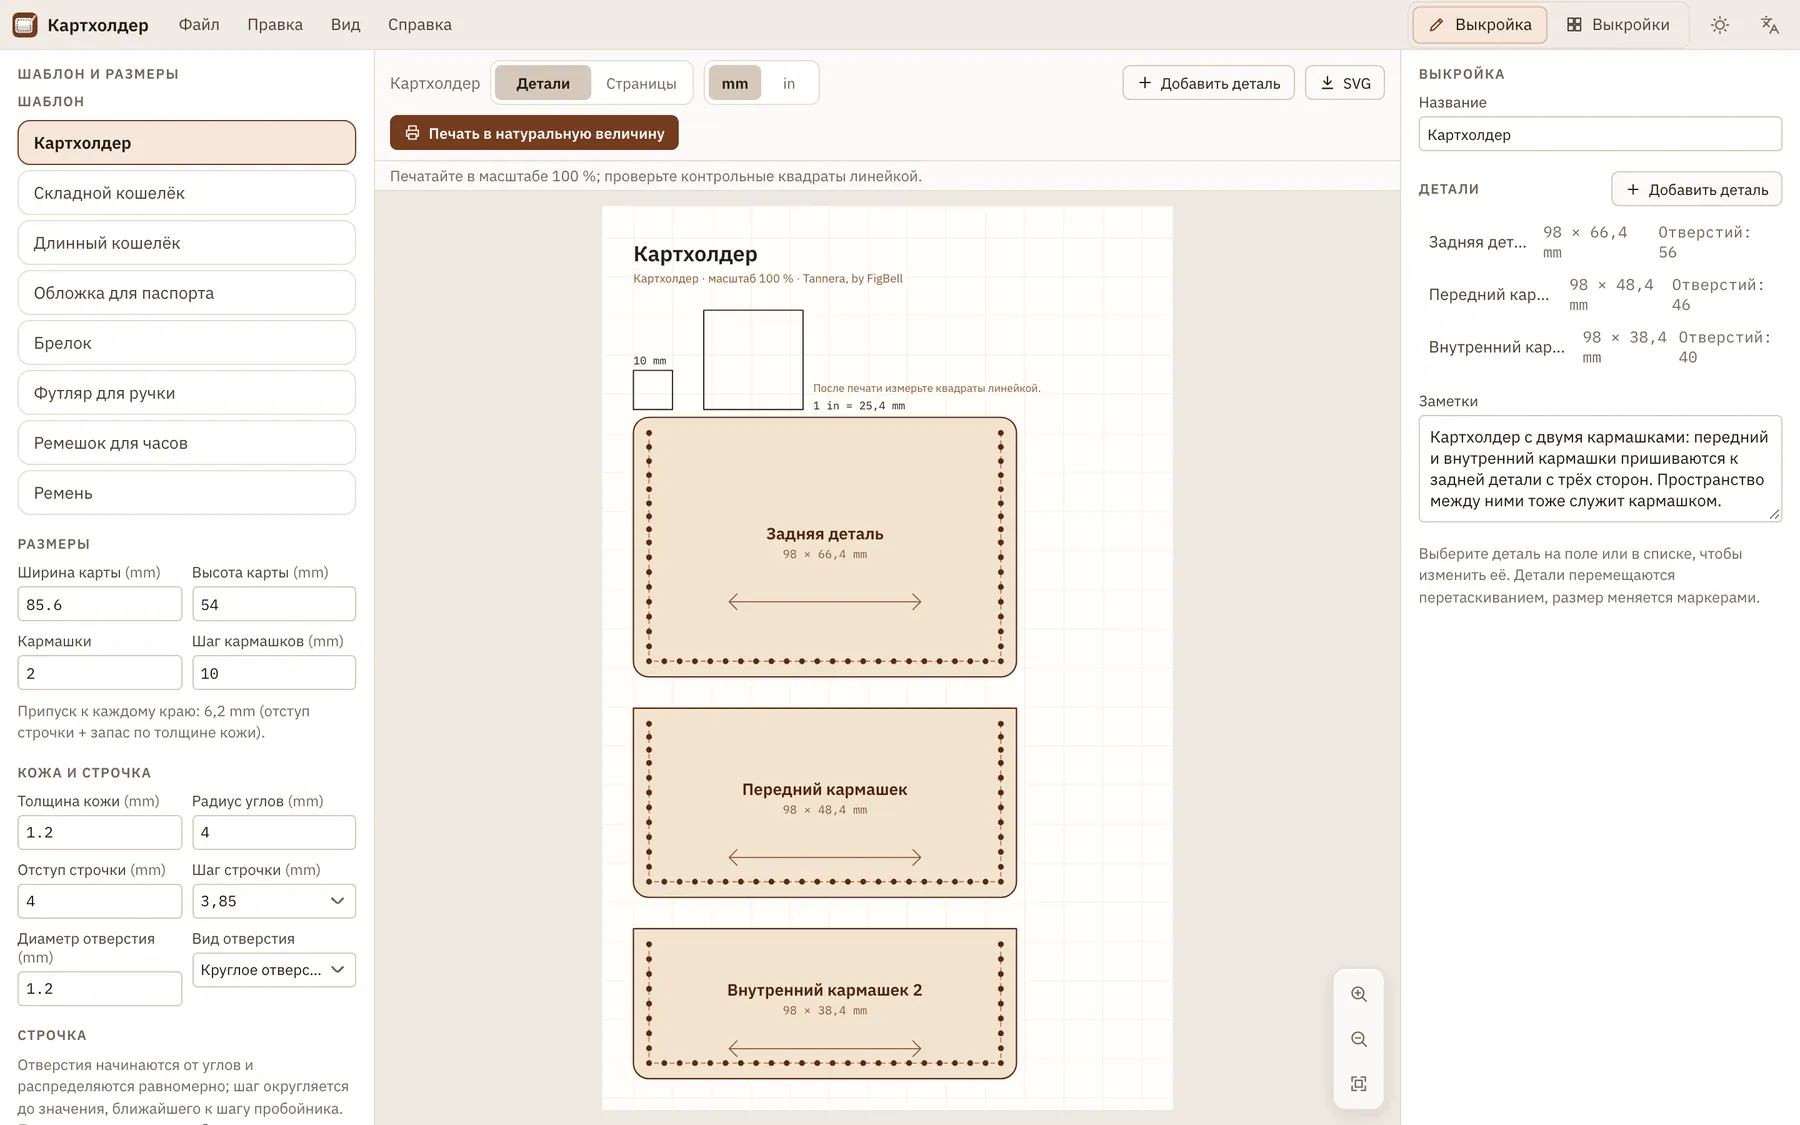This screenshot has width=1800, height=1125.
Task: Fit the pattern to the view
Action: [x=1359, y=1084]
